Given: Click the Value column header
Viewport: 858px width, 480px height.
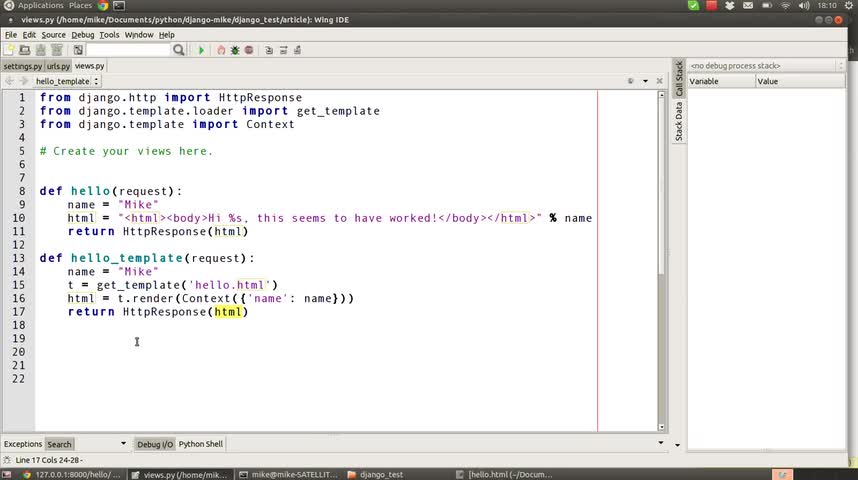Looking at the screenshot, I should point(801,81).
